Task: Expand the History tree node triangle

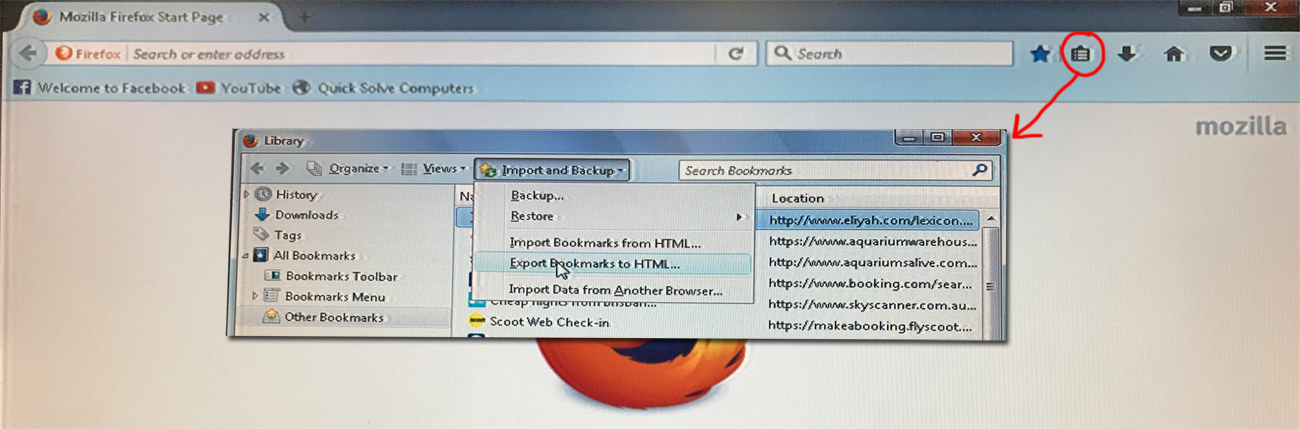Action: coord(247,194)
